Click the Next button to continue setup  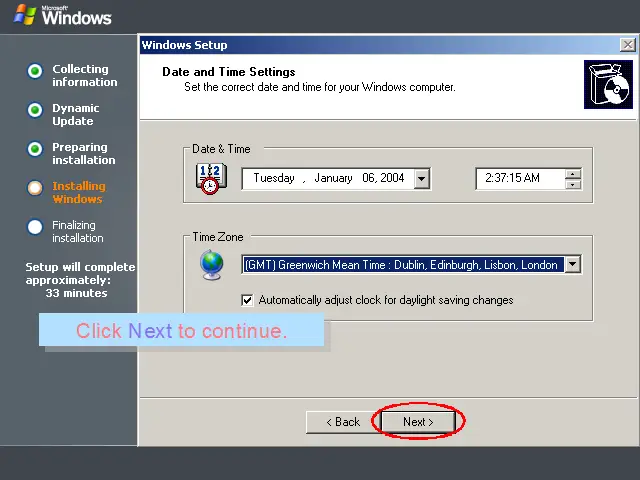click(418, 422)
